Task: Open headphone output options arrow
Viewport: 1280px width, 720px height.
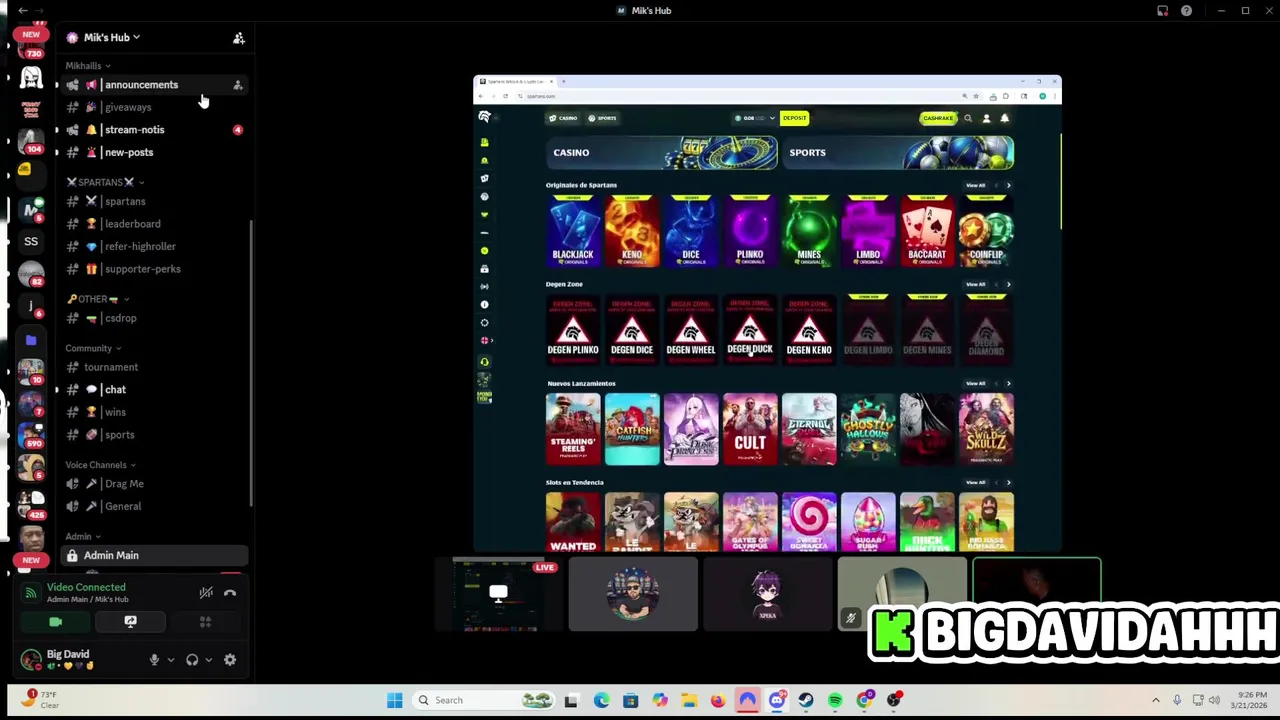Action: tap(208, 660)
